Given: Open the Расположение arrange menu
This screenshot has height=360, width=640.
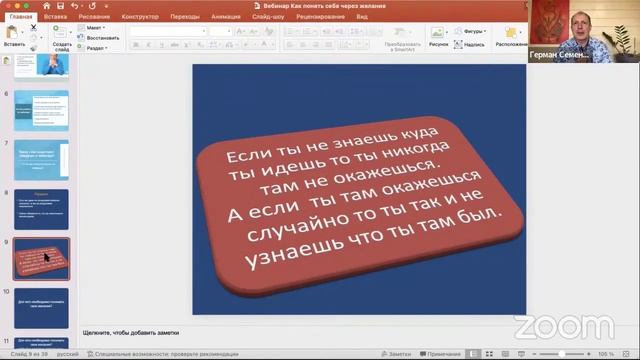Looking at the screenshot, I should pyautogui.click(x=511, y=37).
